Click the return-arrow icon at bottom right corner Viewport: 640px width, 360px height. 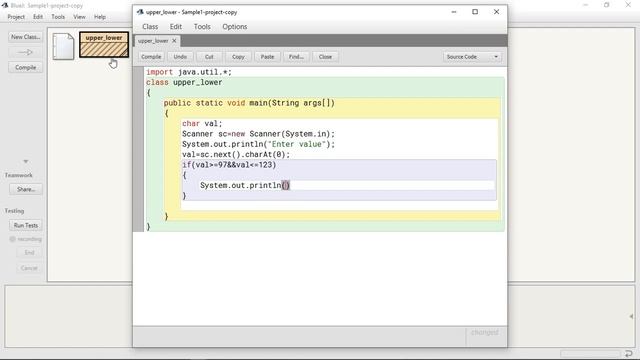pyautogui.click(x=629, y=353)
